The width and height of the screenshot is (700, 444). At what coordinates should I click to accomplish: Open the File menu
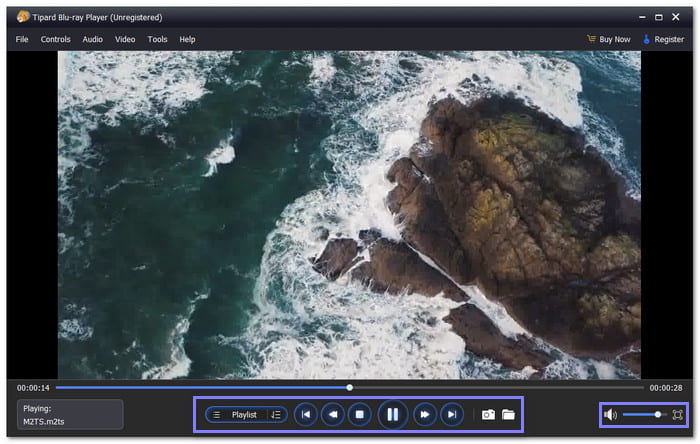(22, 39)
